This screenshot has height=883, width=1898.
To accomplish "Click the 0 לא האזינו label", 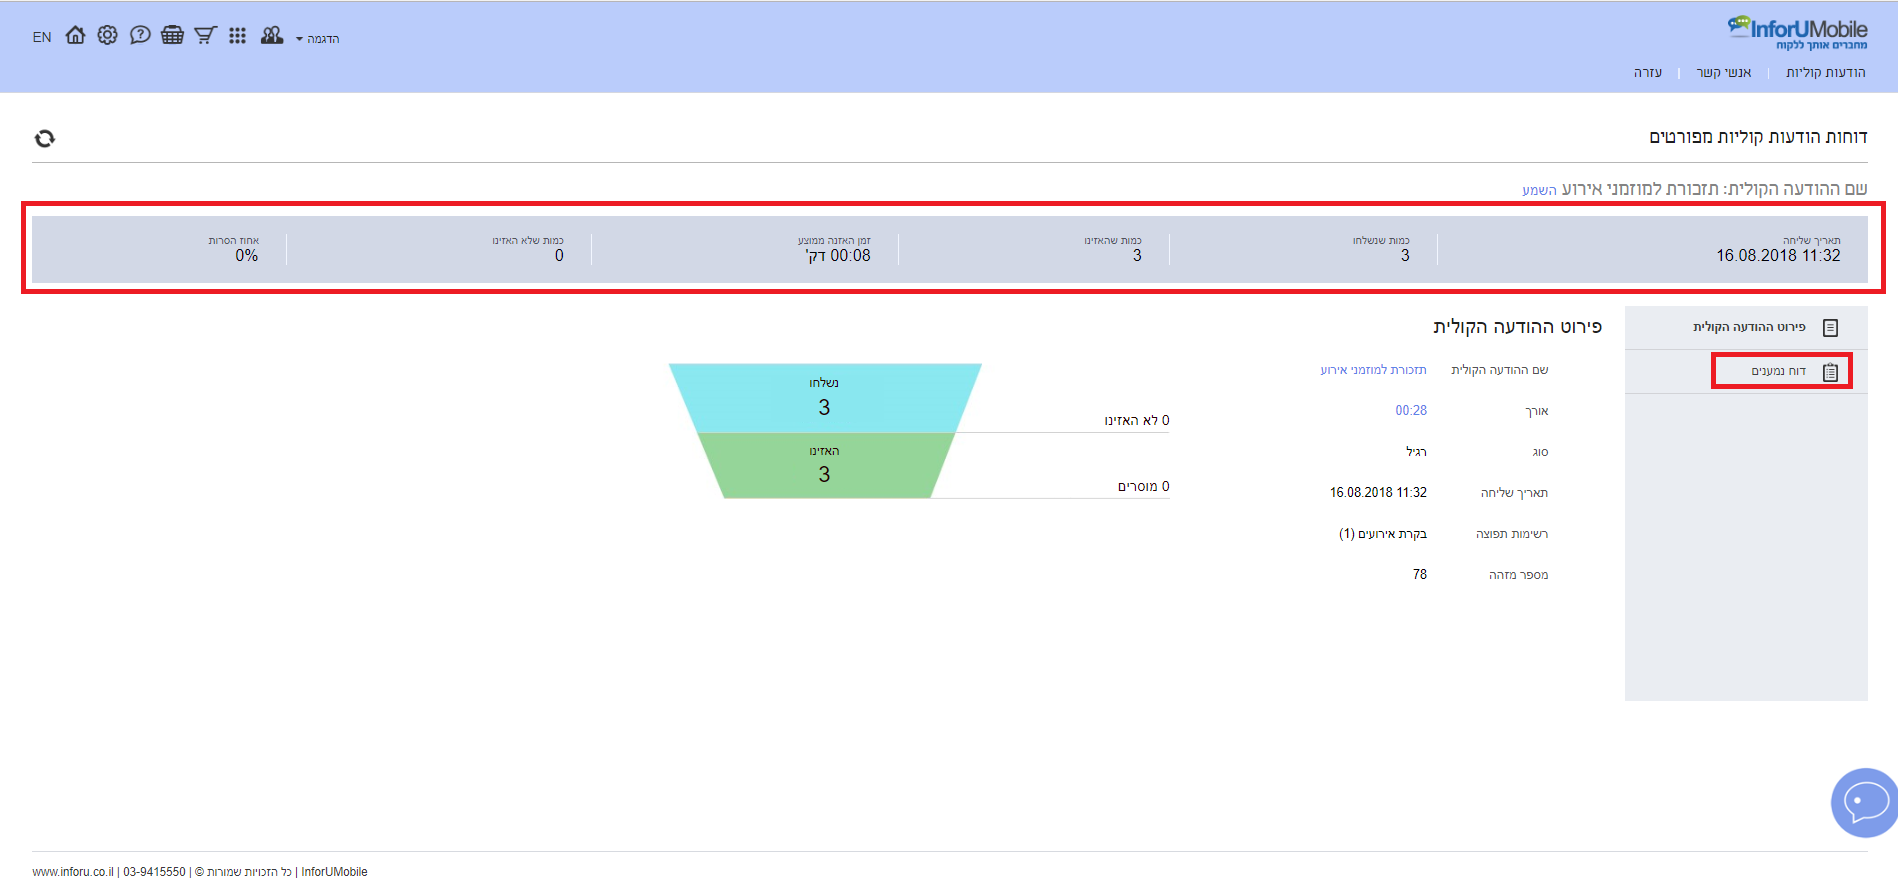I will pyautogui.click(x=1137, y=420).
